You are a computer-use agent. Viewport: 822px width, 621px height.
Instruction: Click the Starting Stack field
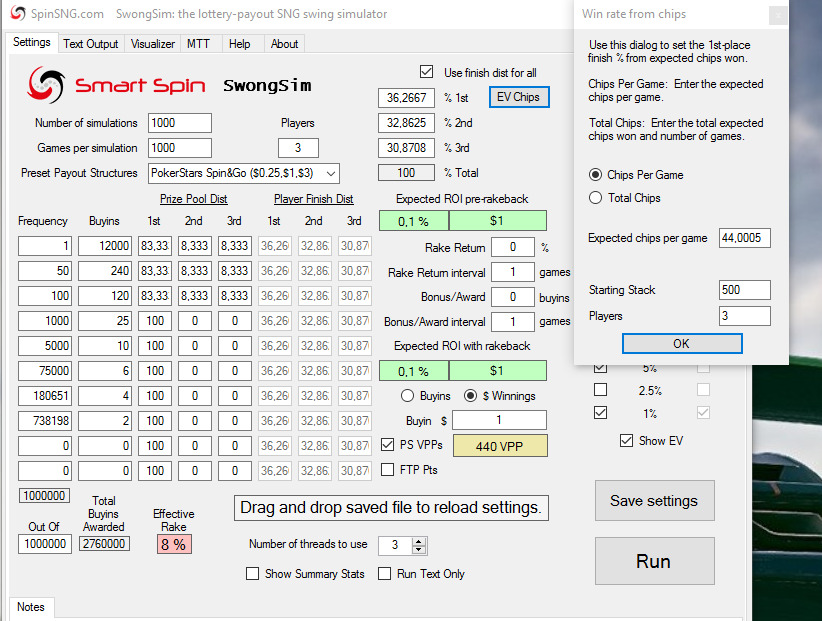point(744,290)
